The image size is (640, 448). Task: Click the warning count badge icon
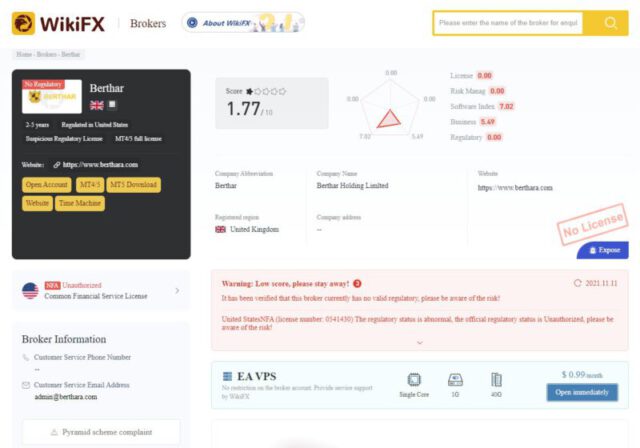point(357,283)
